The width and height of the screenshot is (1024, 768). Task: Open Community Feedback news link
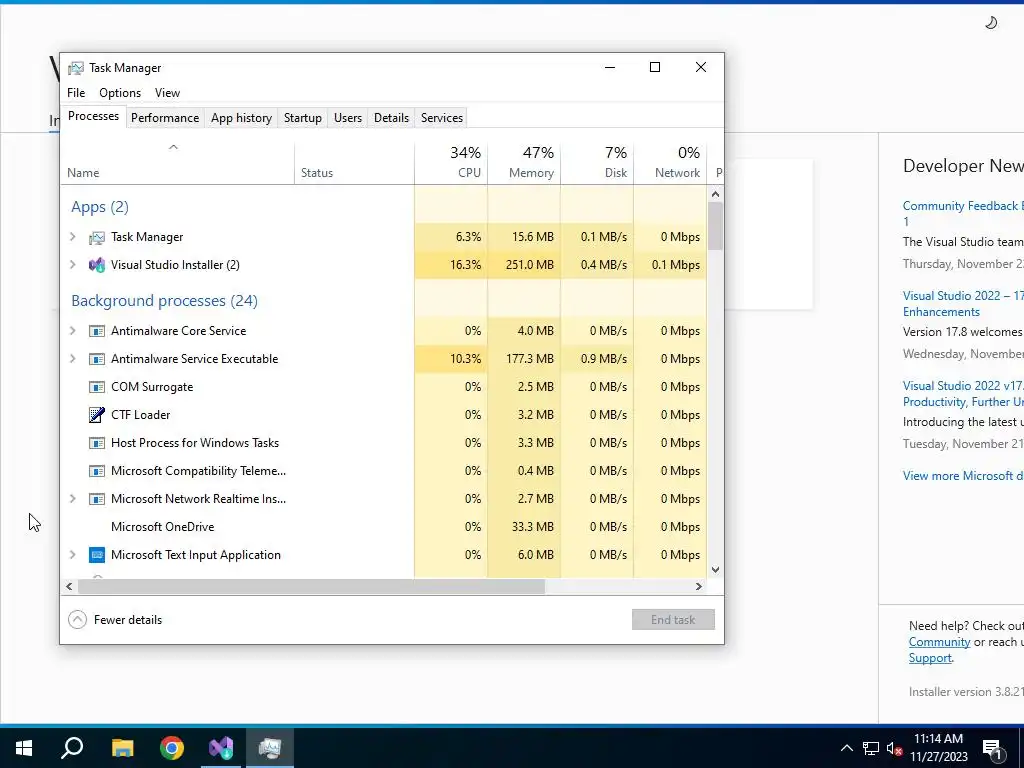[963, 214]
